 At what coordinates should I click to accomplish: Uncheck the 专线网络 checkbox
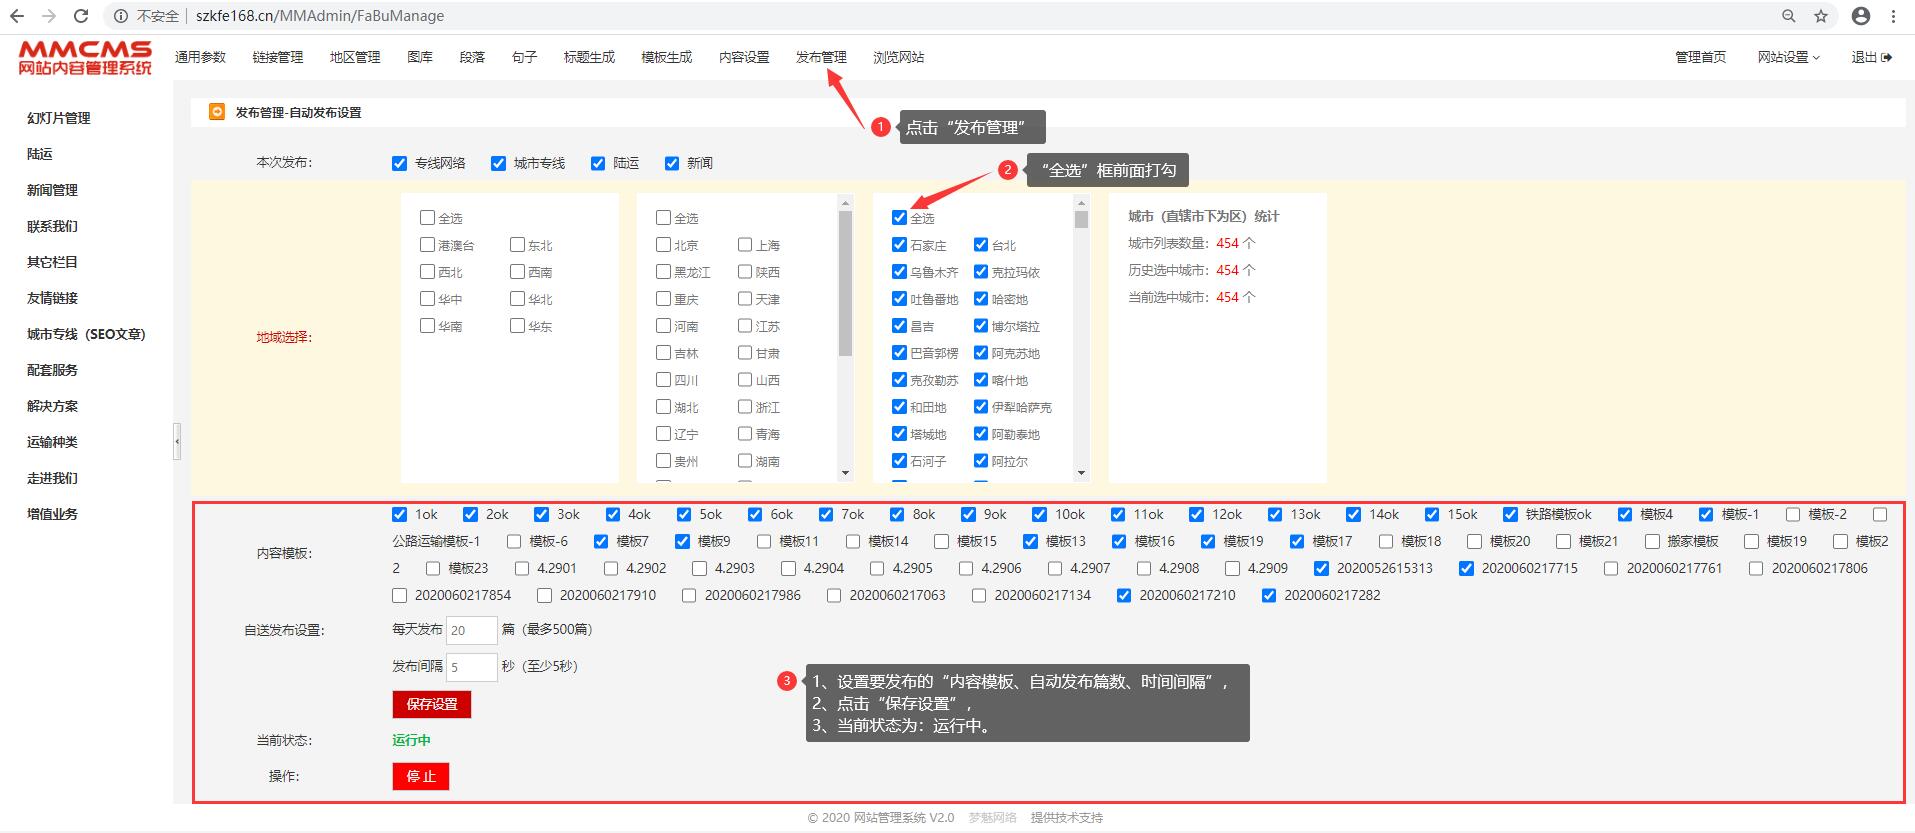[400, 163]
